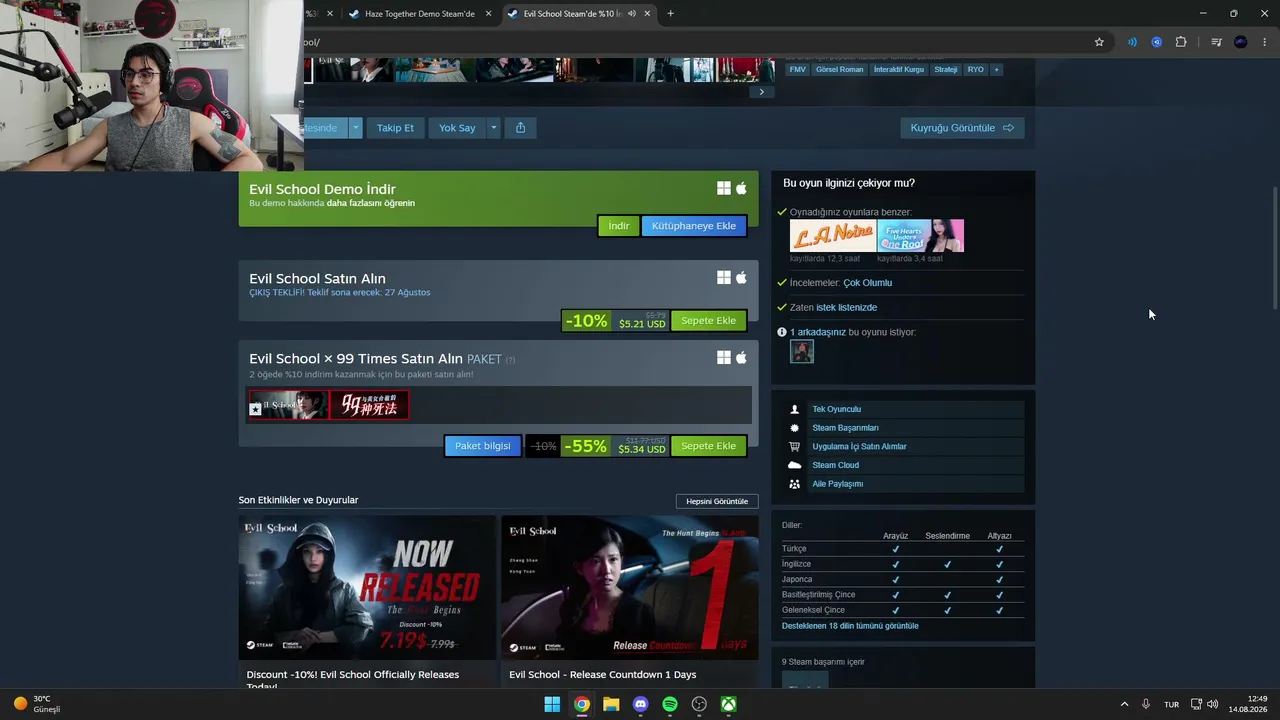
Task: Click Hepsini Görüntüle button
Action: coord(717,501)
